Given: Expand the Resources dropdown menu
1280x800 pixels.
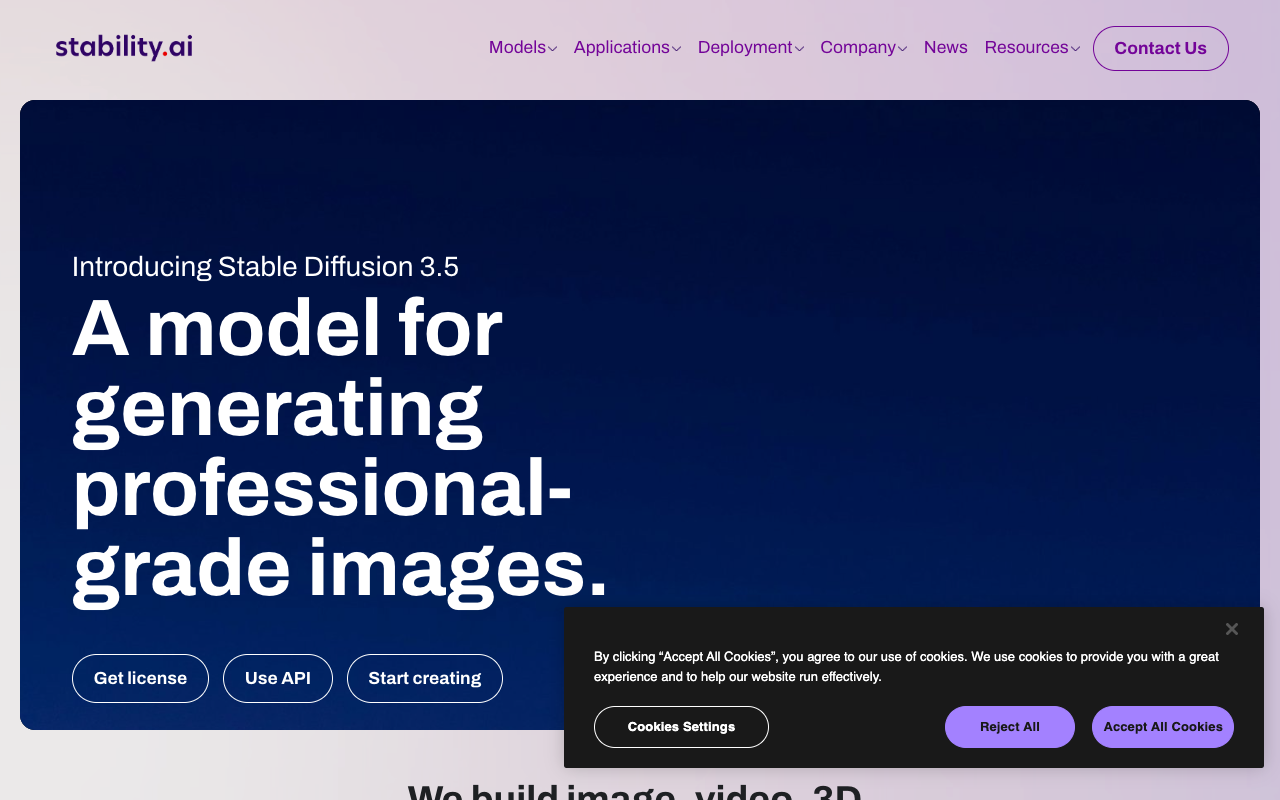Looking at the screenshot, I should [1032, 47].
